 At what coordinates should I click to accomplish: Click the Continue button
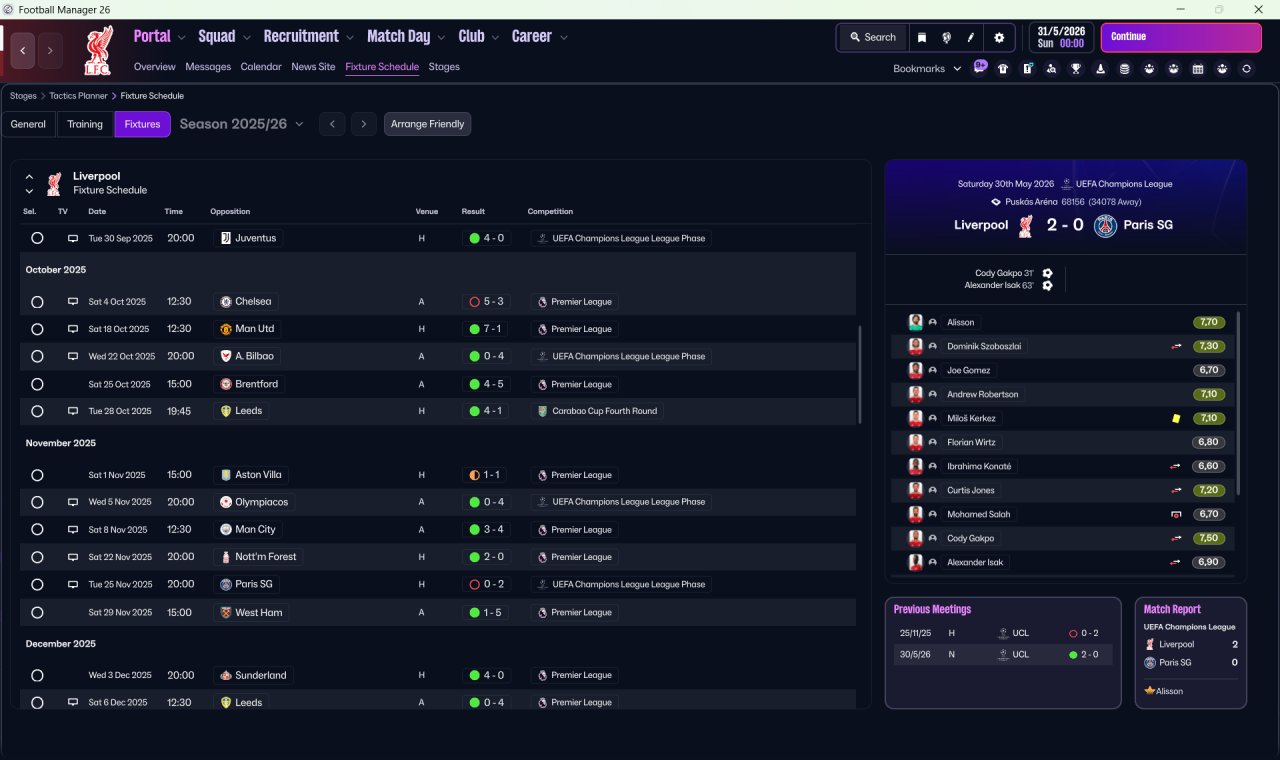(x=1181, y=37)
